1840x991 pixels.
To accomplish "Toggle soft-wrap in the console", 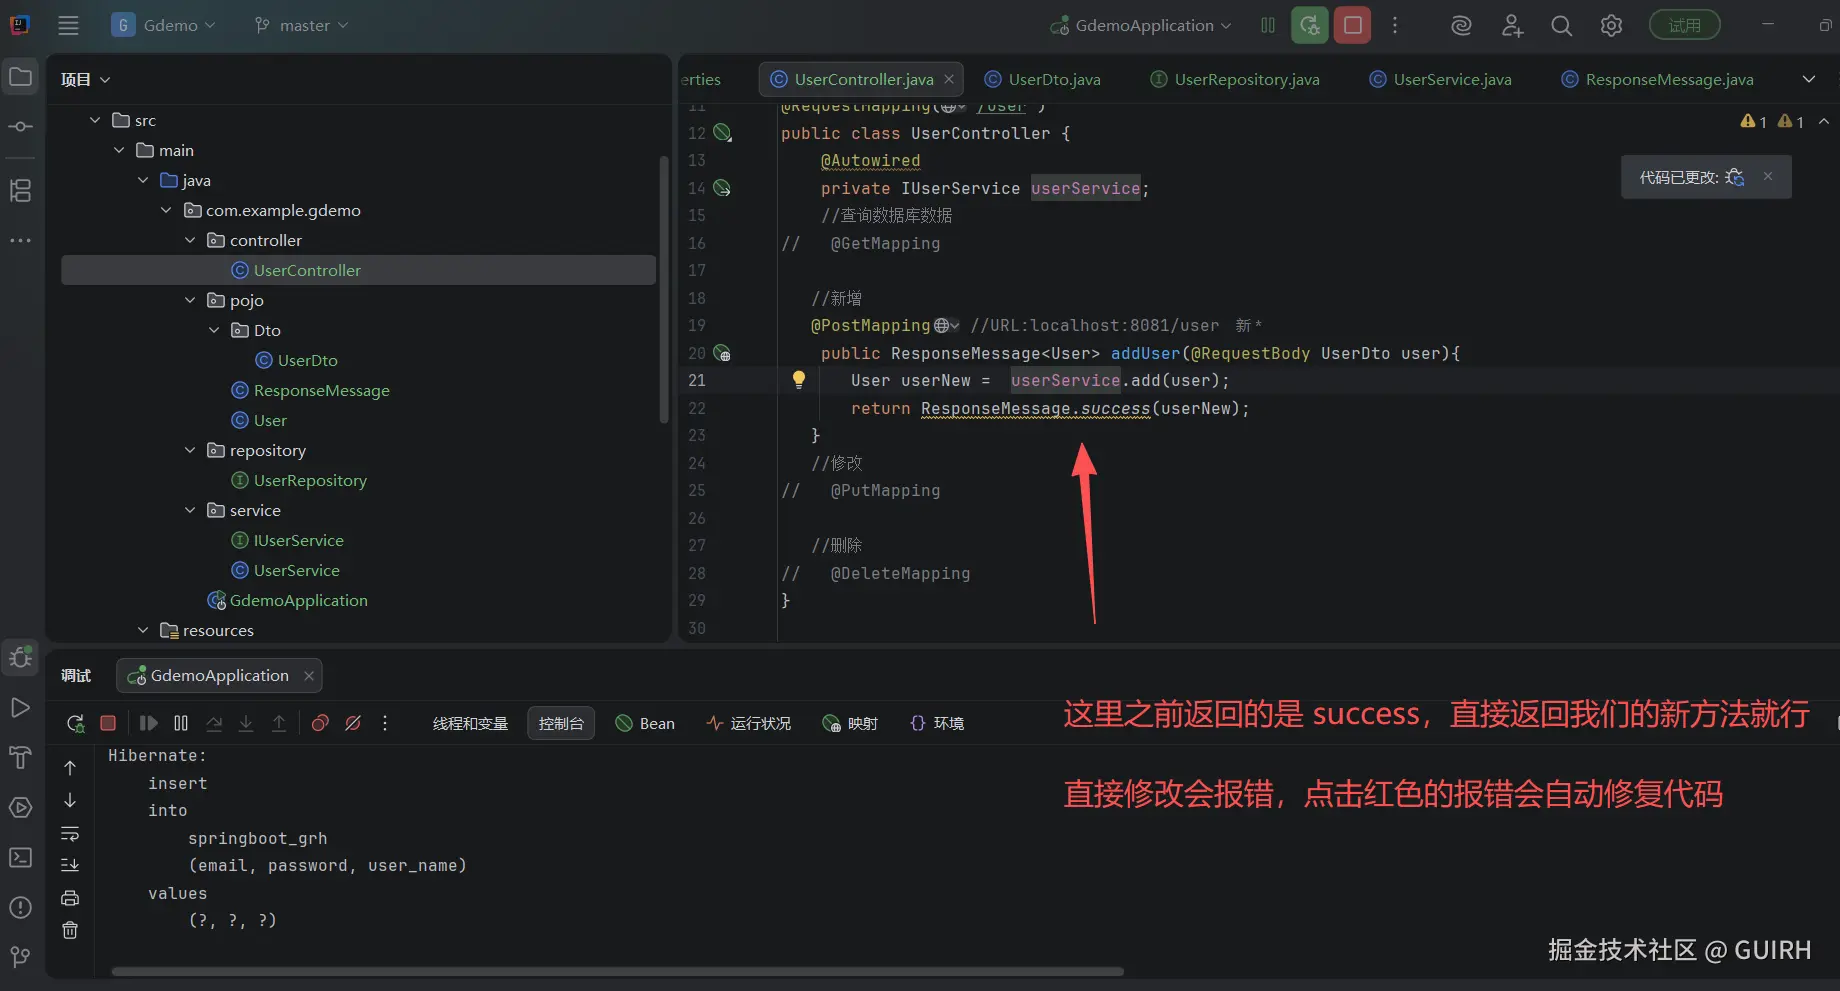I will tap(70, 833).
